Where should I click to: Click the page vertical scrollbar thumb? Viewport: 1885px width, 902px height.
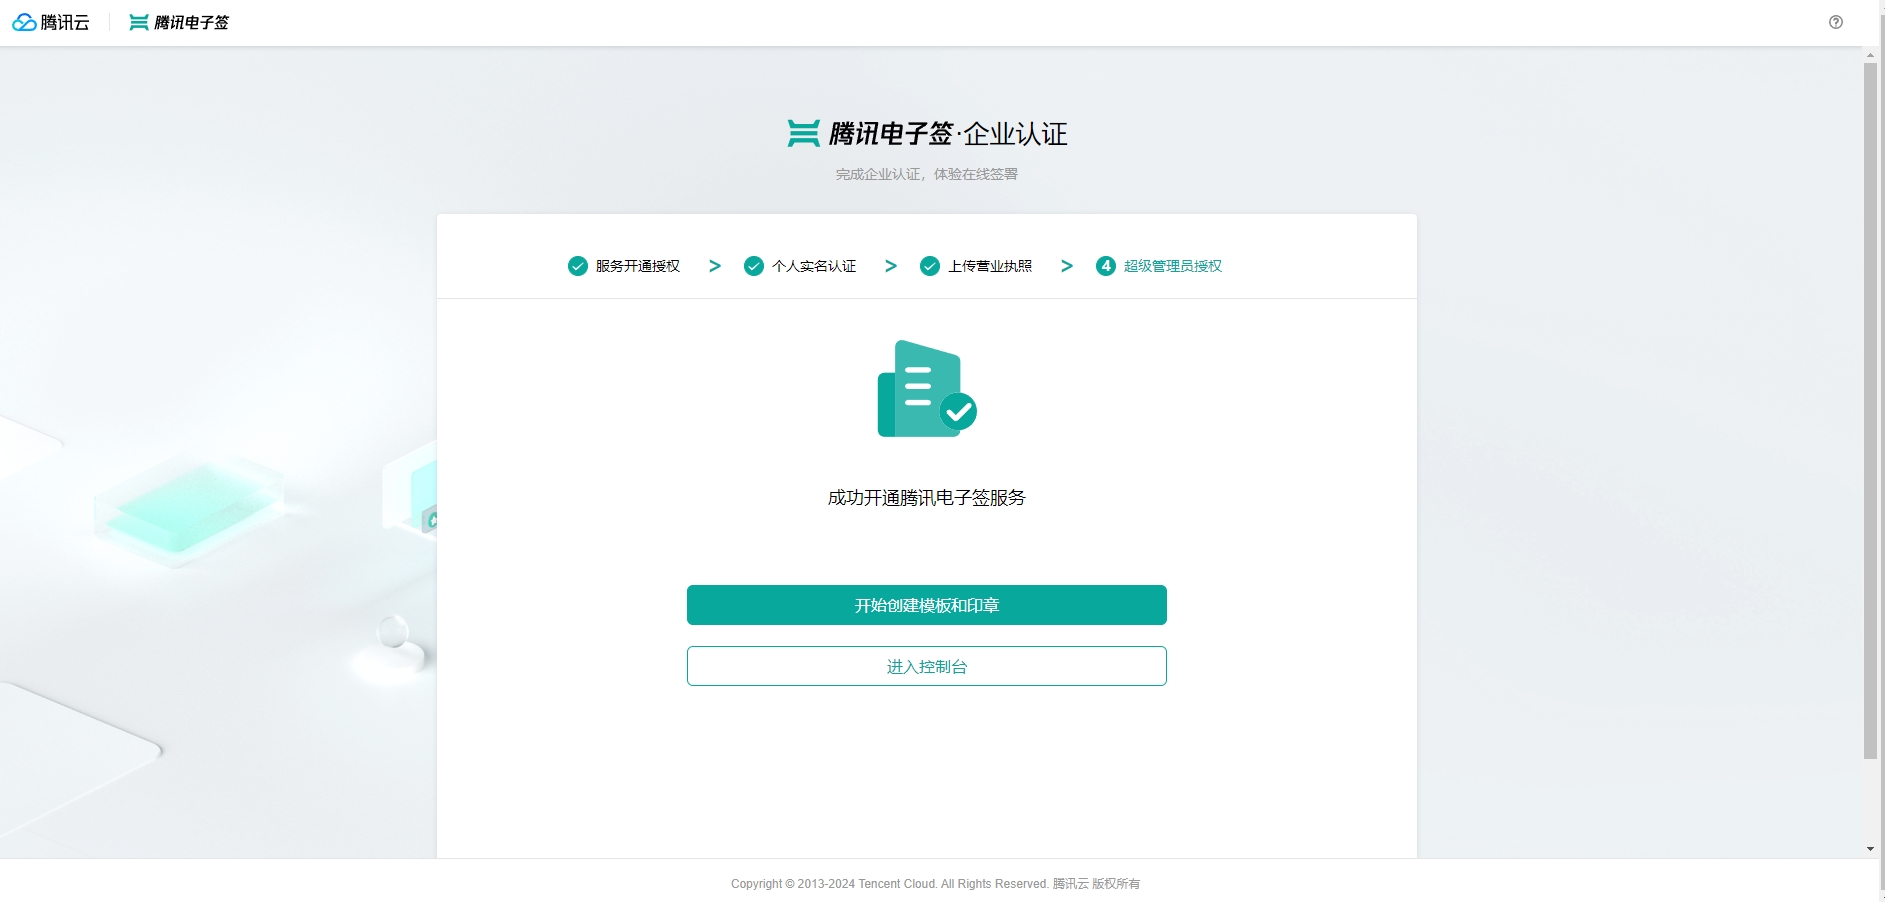tap(1870, 410)
